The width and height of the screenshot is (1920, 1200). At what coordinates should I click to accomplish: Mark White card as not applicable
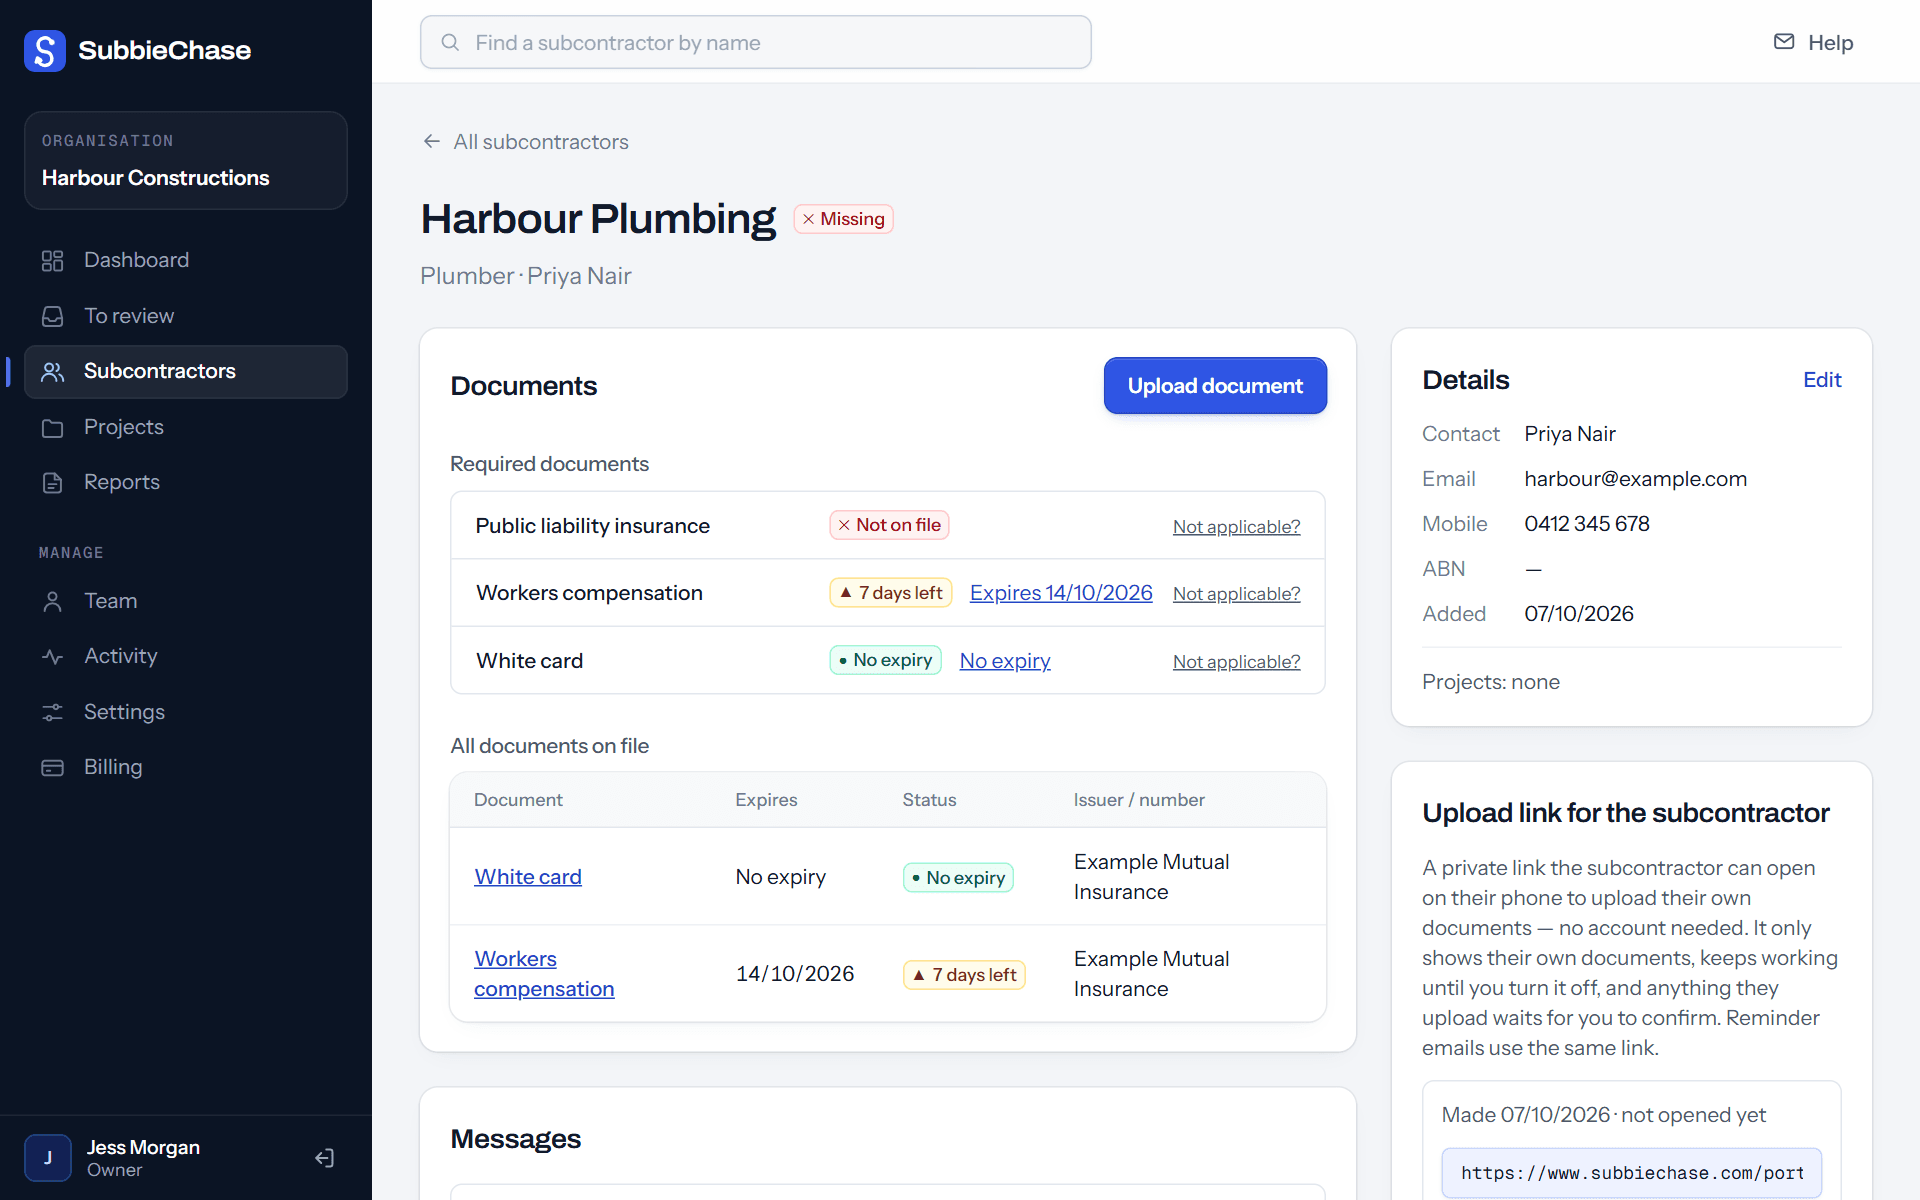pyautogui.click(x=1236, y=662)
